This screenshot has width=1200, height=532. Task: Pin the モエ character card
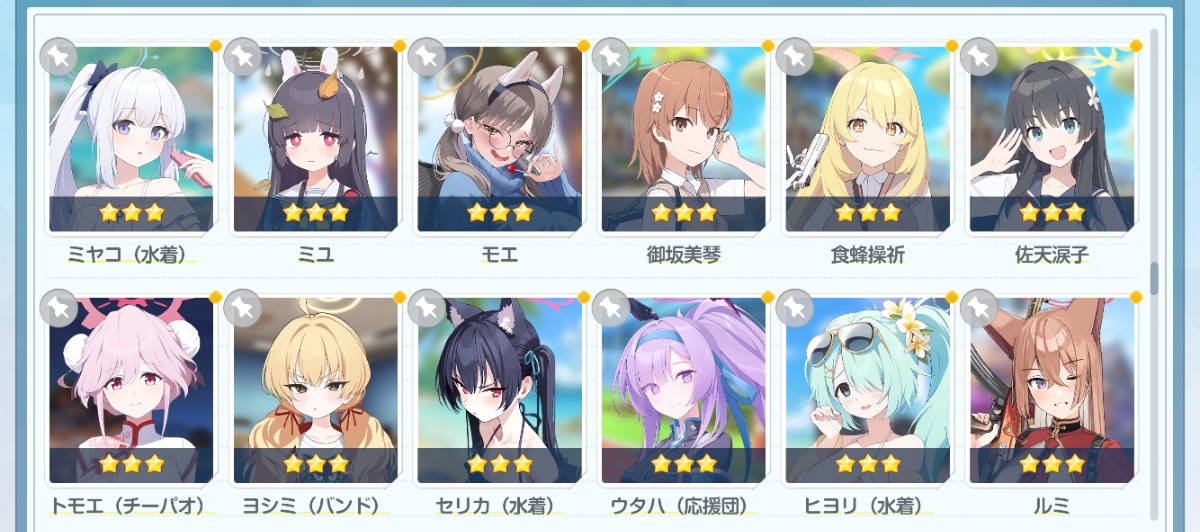427,57
